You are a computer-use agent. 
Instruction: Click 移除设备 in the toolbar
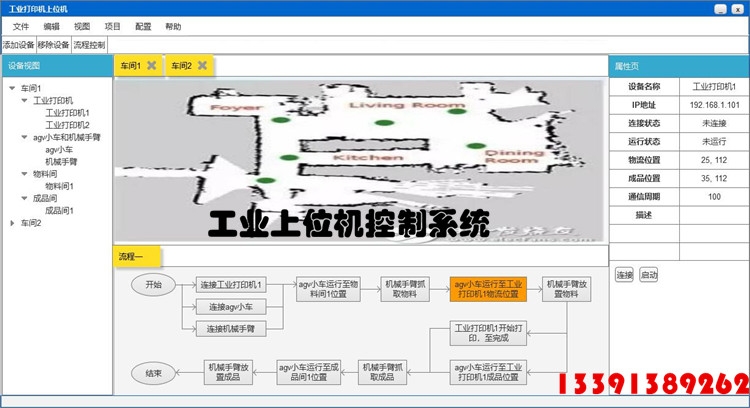[54, 45]
